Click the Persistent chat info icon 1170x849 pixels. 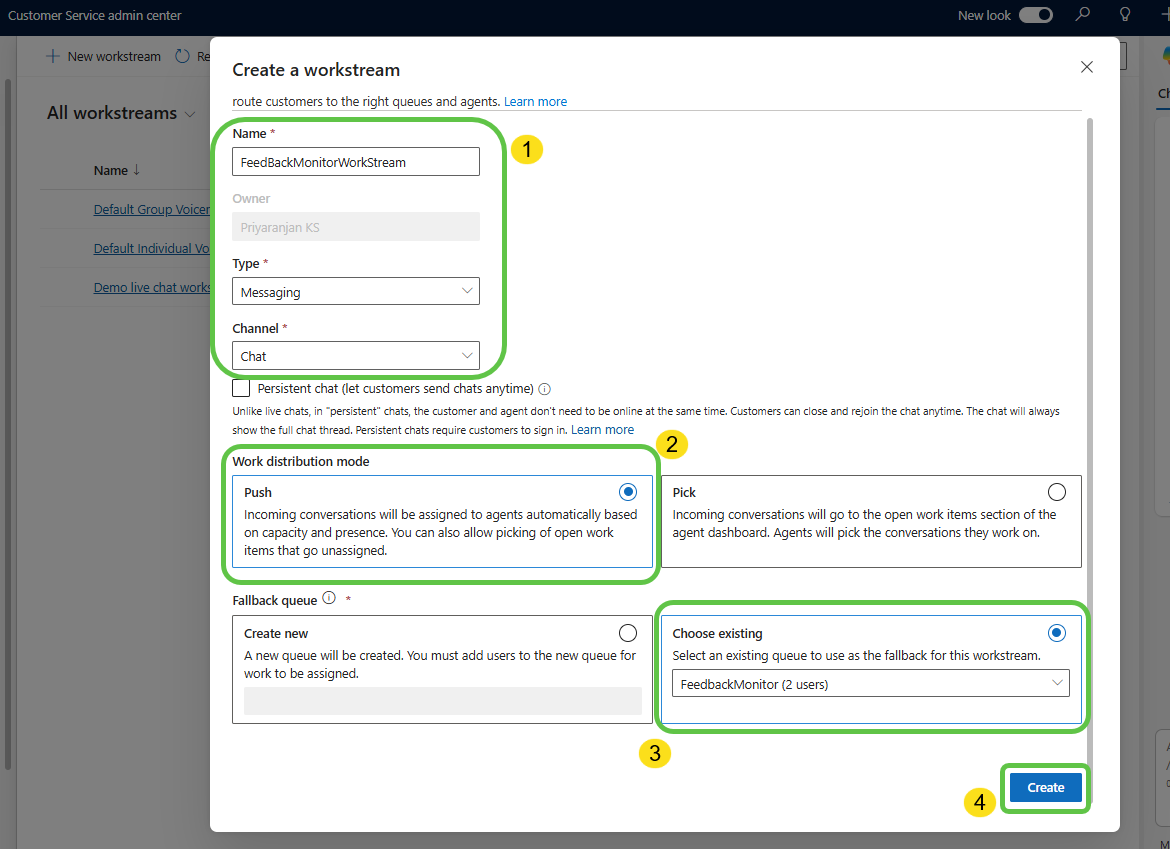(x=545, y=389)
